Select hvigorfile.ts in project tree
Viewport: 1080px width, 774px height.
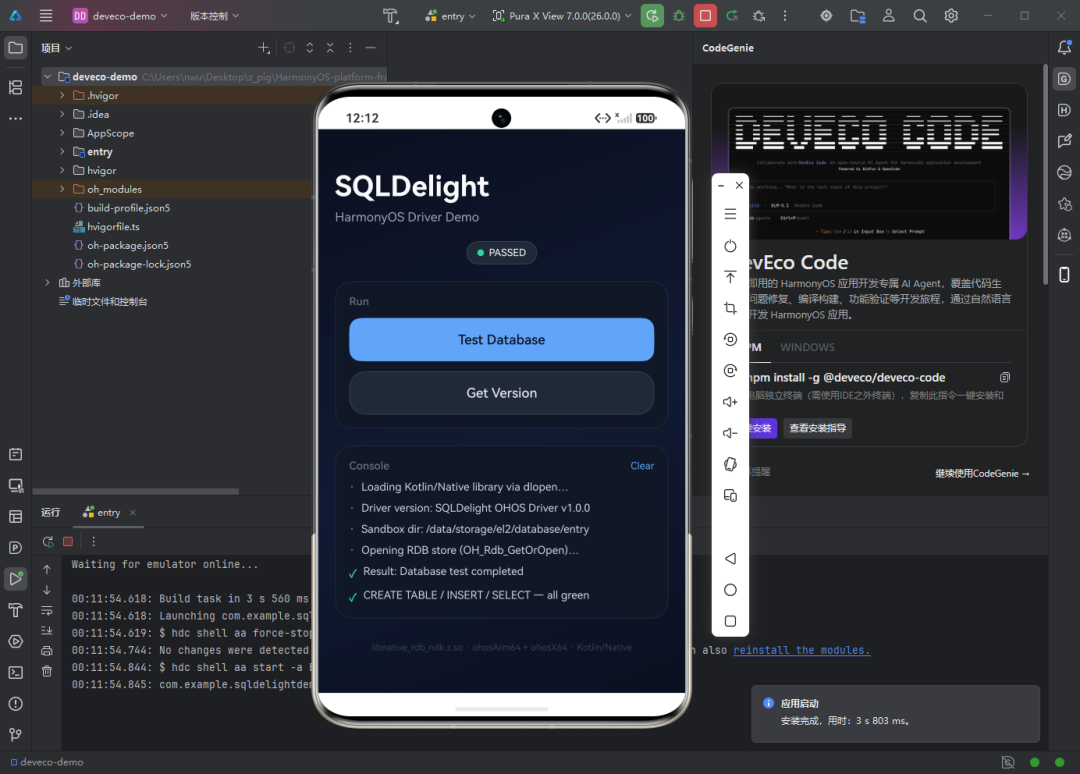tap(113, 227)
